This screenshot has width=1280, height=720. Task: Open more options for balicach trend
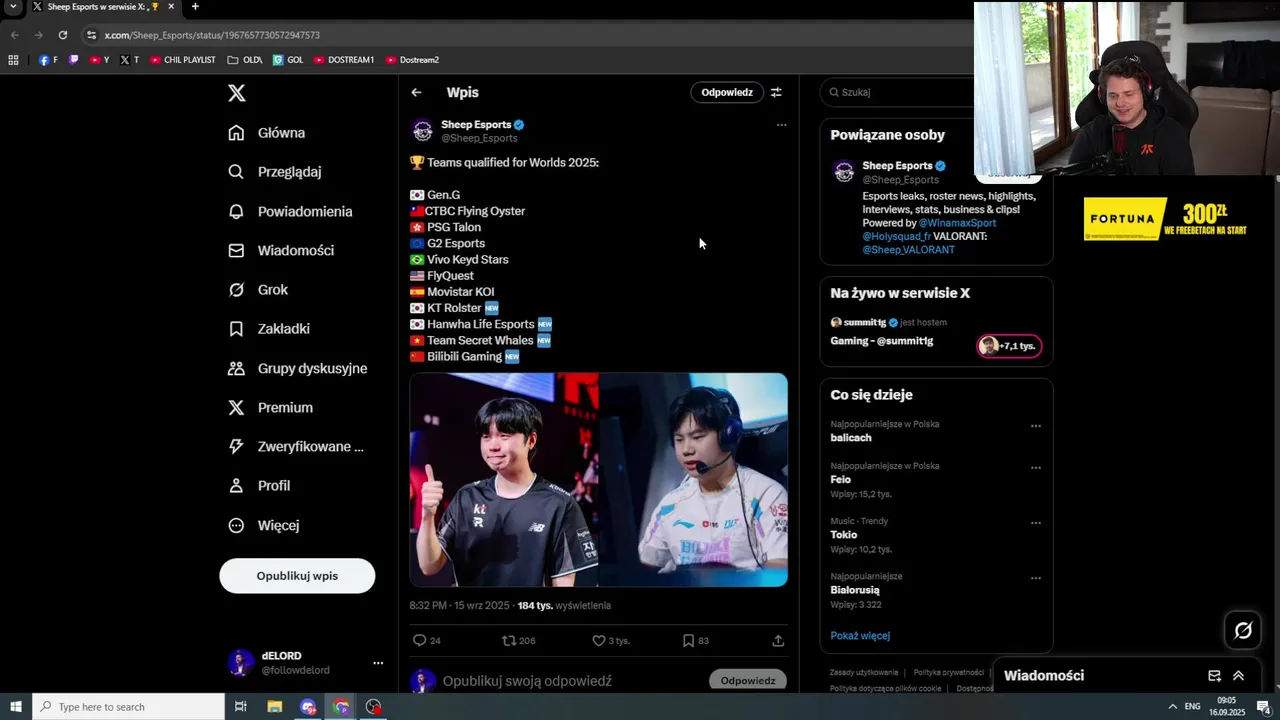[1036, 426]
